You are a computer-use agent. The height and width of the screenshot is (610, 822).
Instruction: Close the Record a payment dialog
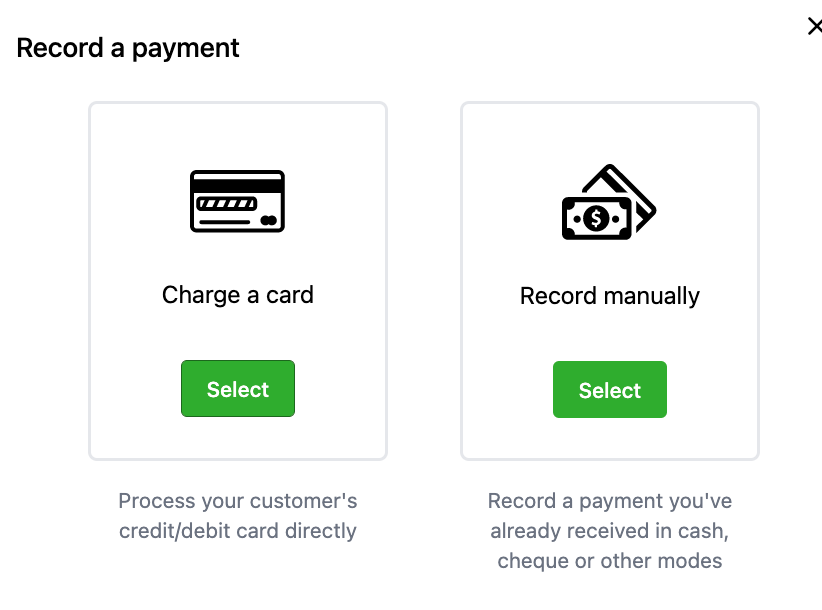click(814, 27)
